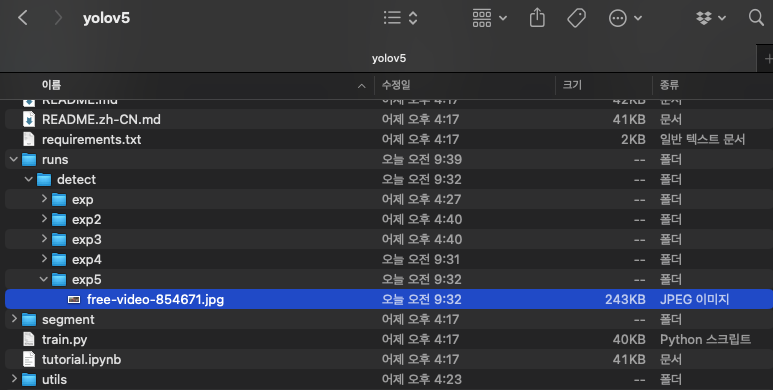This screenshot has width=773, height=390.
Task: Select the exp4 folder name
Action: [x=86, y=259]
